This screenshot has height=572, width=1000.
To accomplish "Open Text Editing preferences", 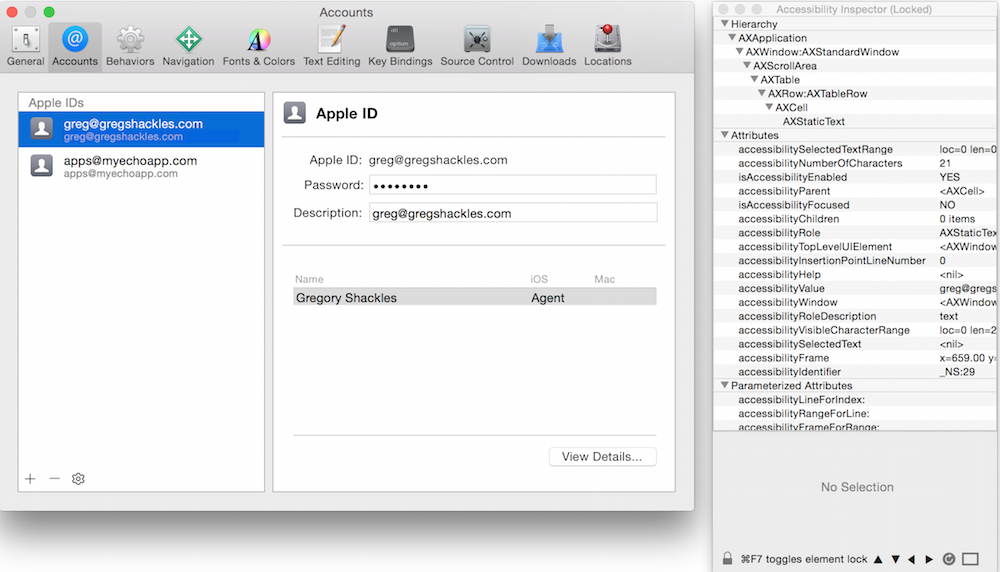I will [x=332, y=47].
